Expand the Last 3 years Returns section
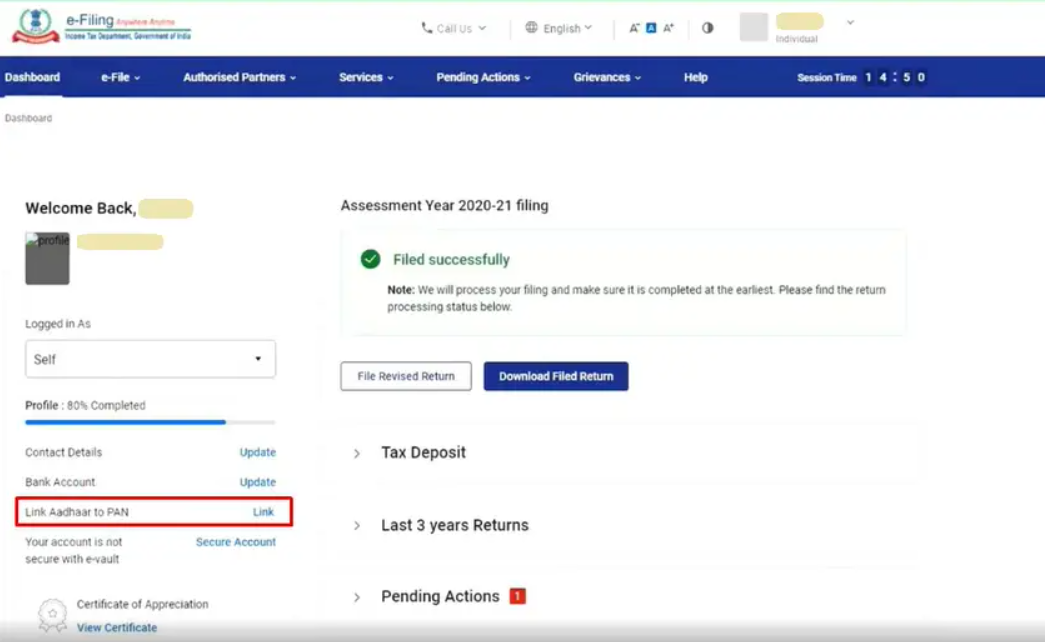This screenshot has width=1045, height=642. pyautogui.click(x=357, y=526)
